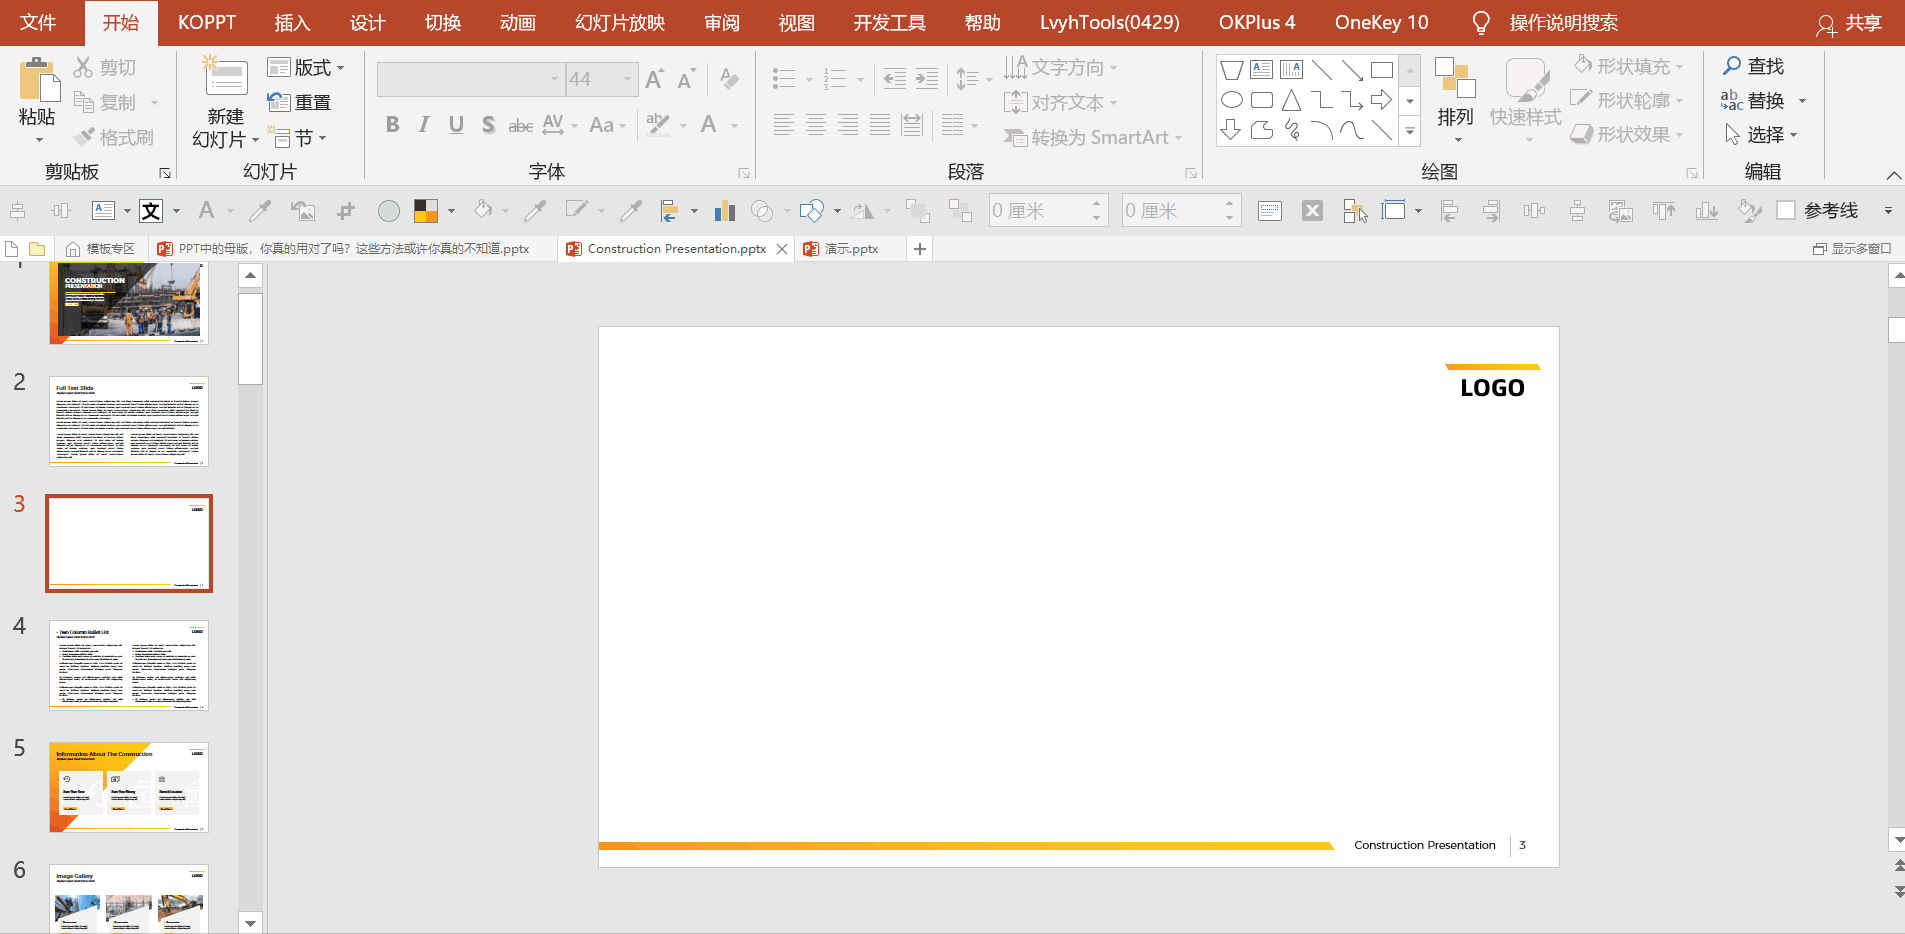Click the Reset (重置) slide icon

pos(279,102)
